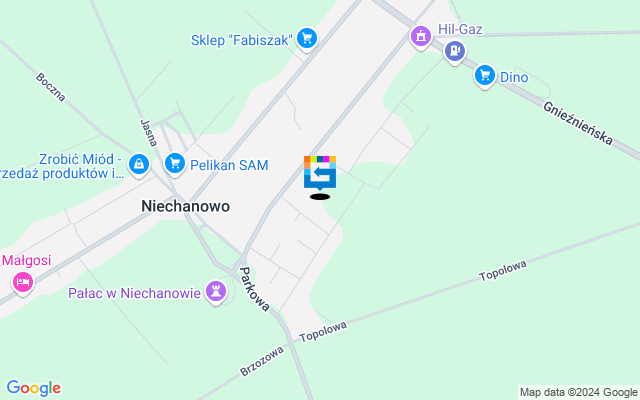This screenshot has width=640, height=400.
Task: Click the purple pin left of Hil-Gaz
Action: click(421, 37)
